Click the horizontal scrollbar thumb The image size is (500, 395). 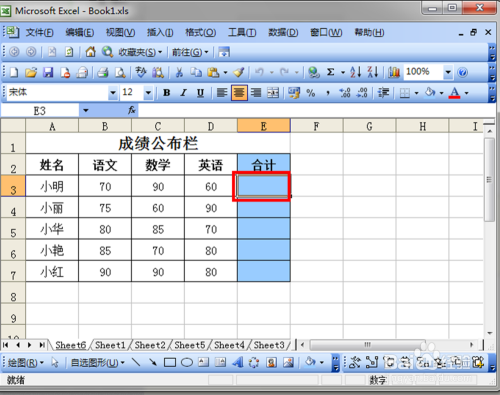pyautogui.click(x=368, y=345)
